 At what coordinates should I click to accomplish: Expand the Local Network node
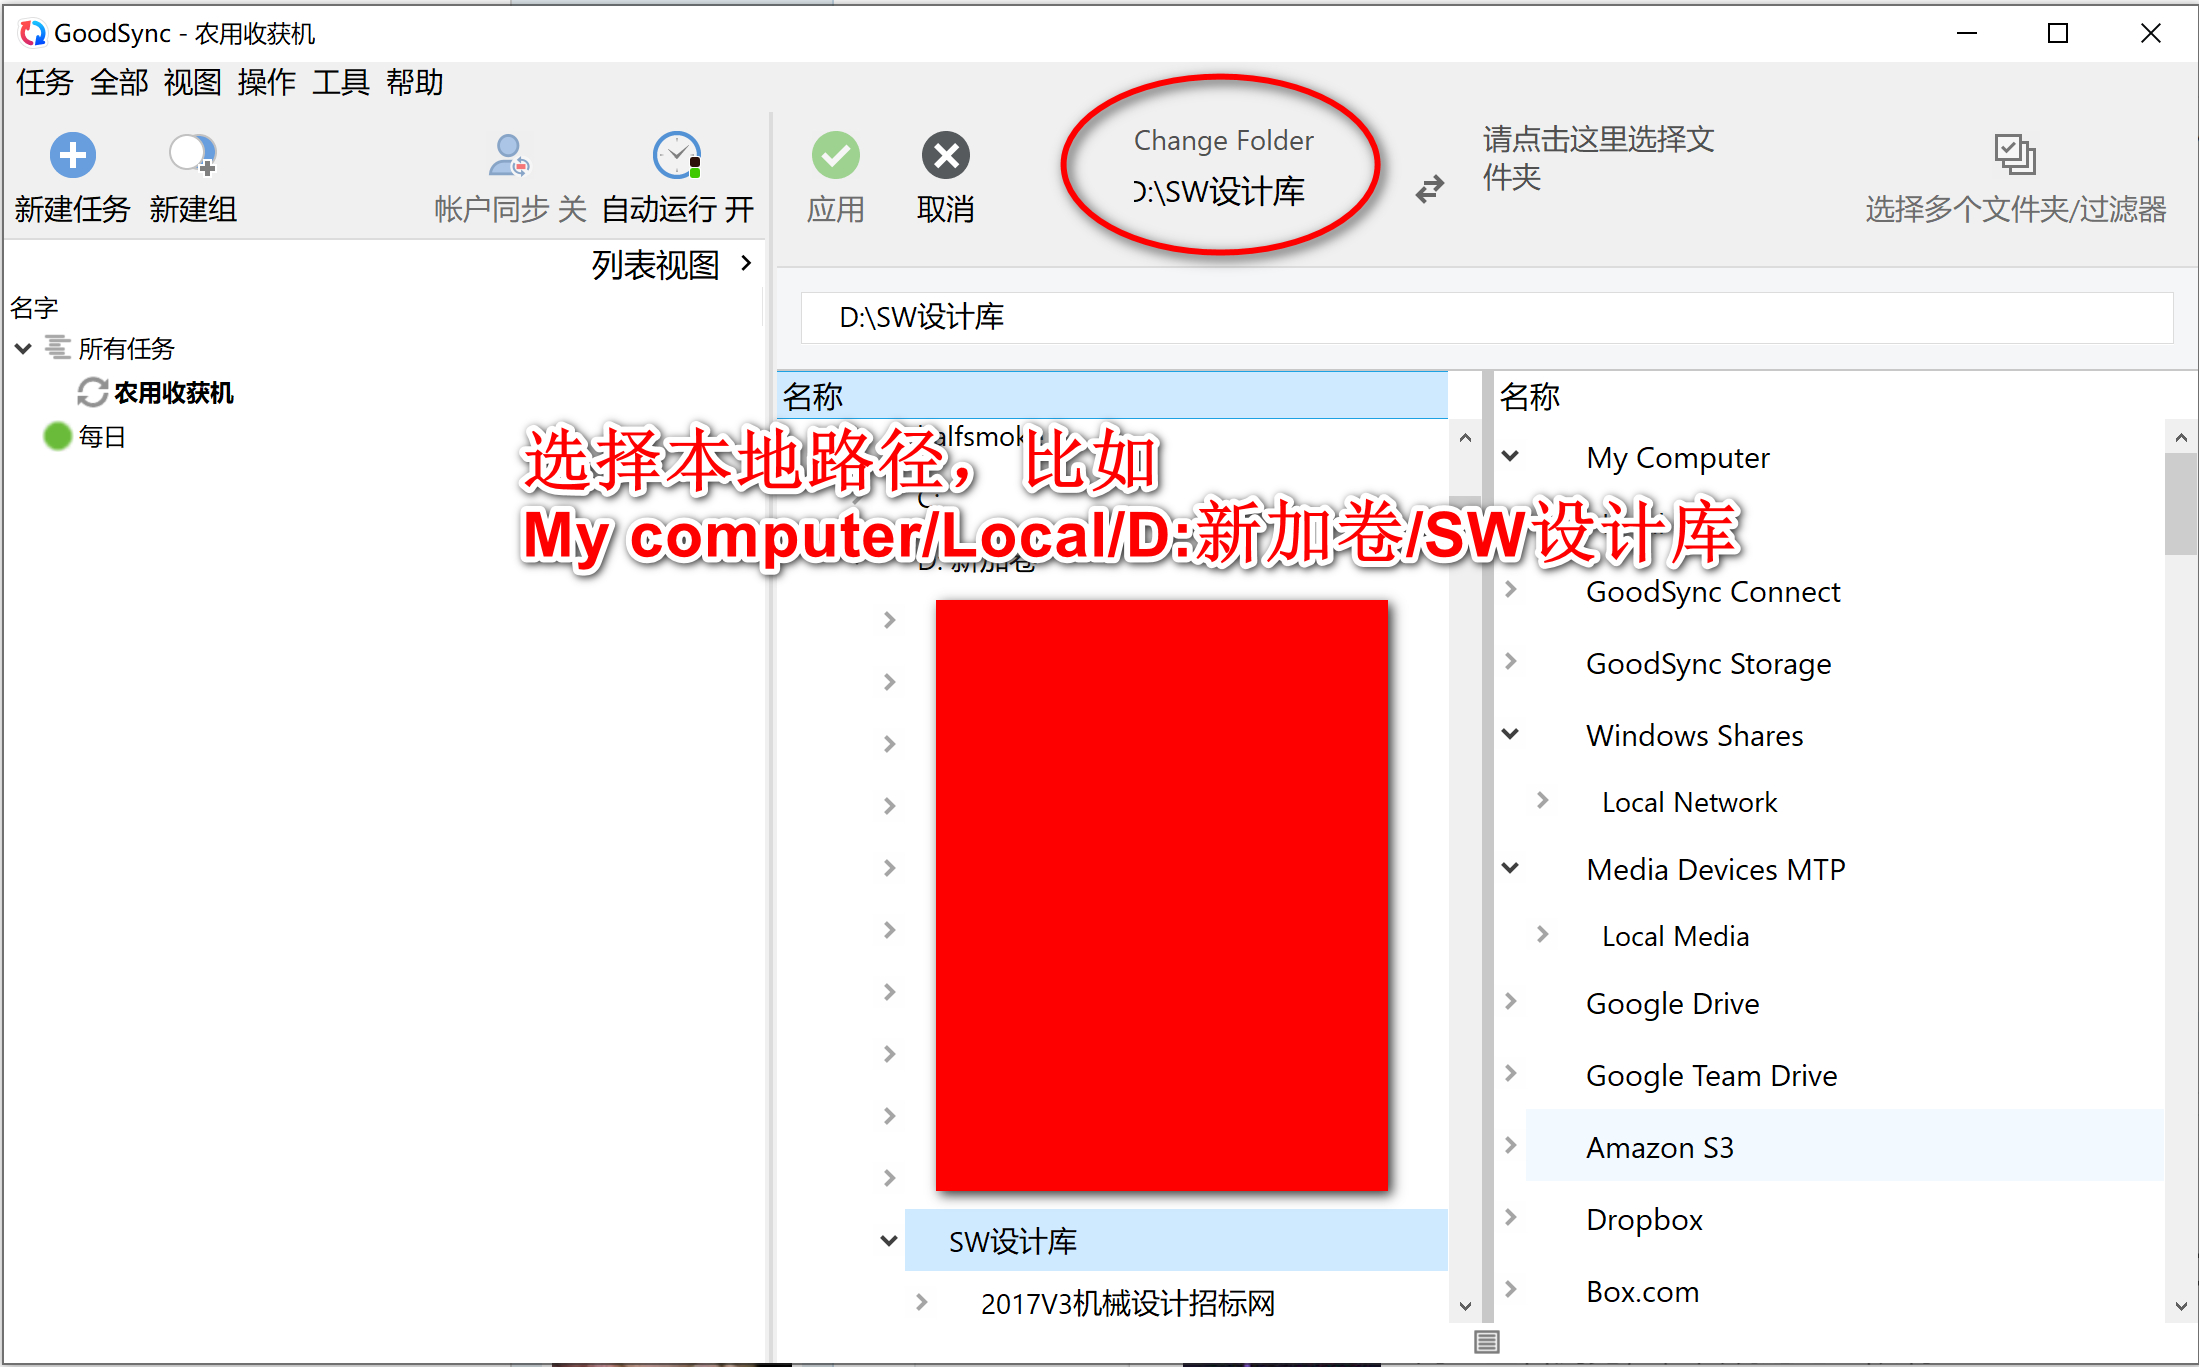[x=1543, y=800]
